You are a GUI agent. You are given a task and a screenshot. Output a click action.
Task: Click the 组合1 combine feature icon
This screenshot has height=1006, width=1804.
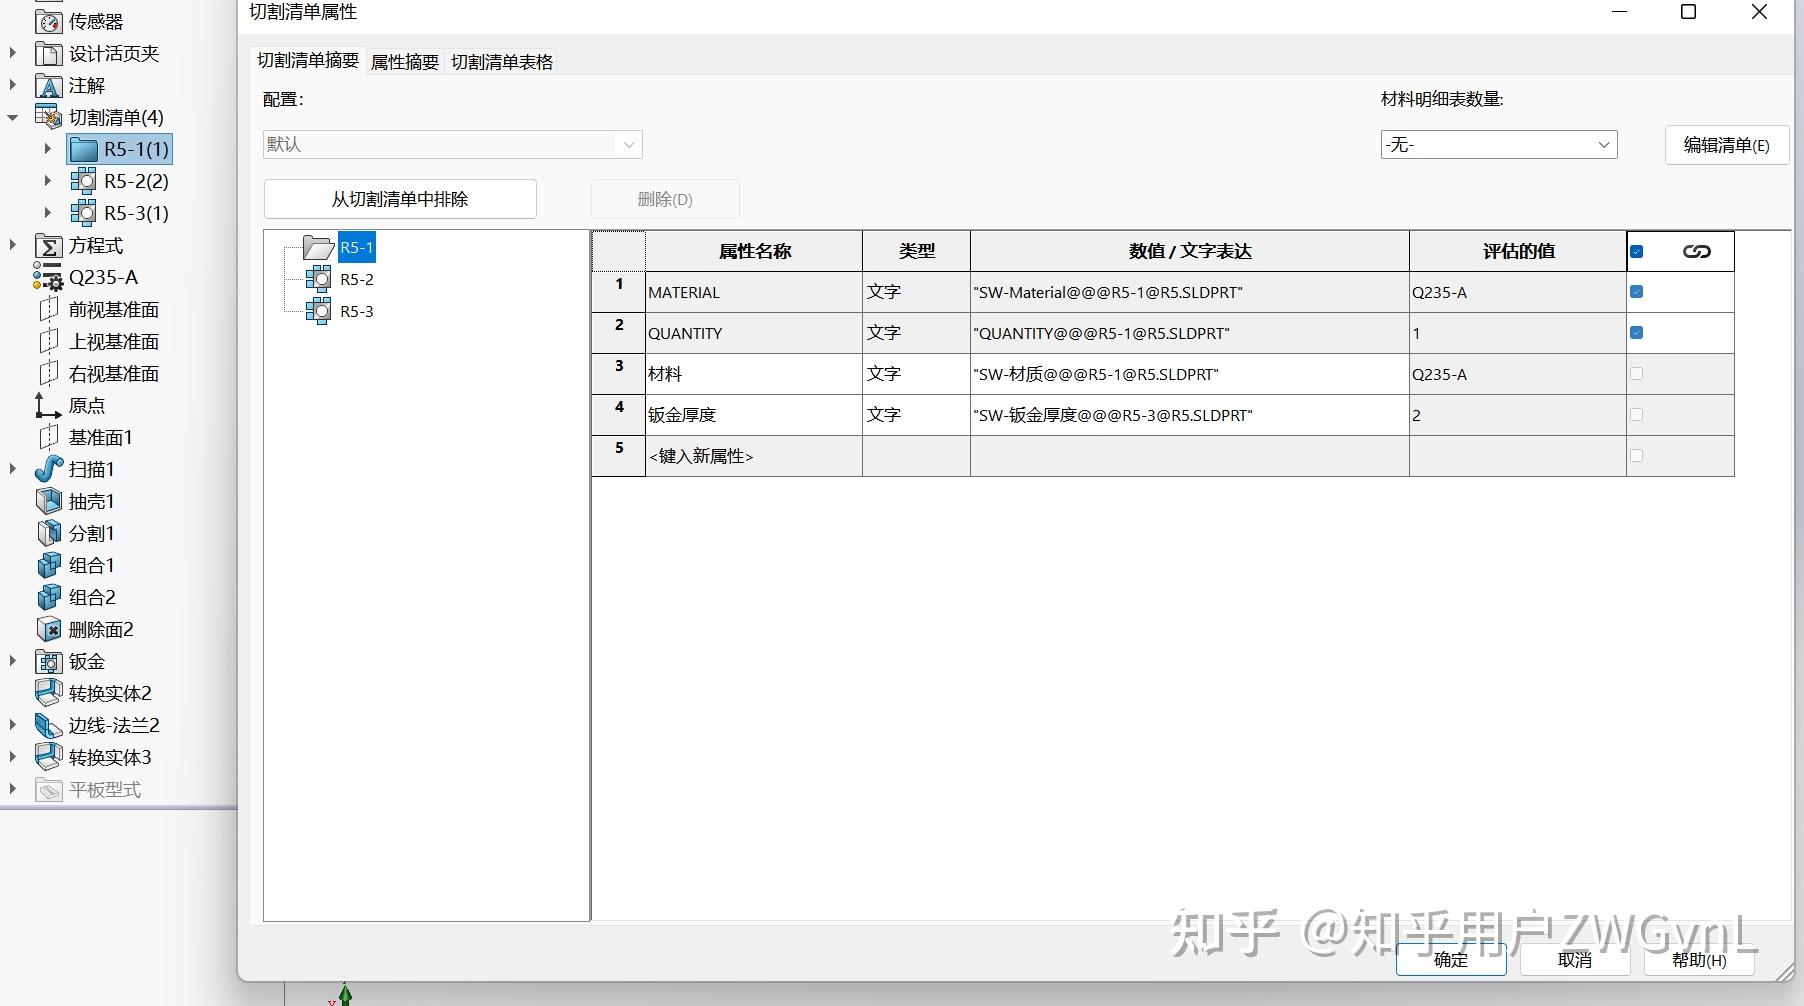click(x=48, y=565)
